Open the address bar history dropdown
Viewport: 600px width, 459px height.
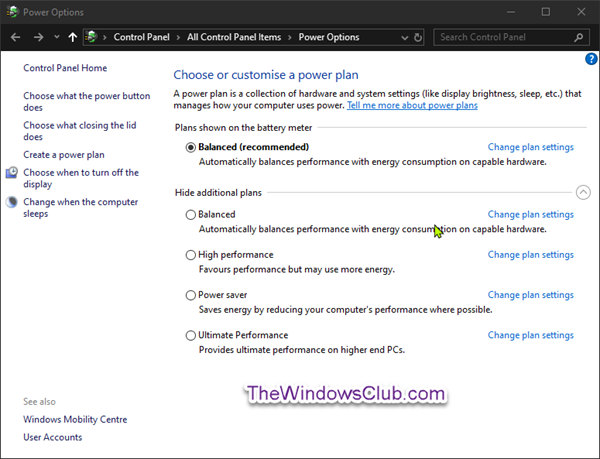pos(402,37)
